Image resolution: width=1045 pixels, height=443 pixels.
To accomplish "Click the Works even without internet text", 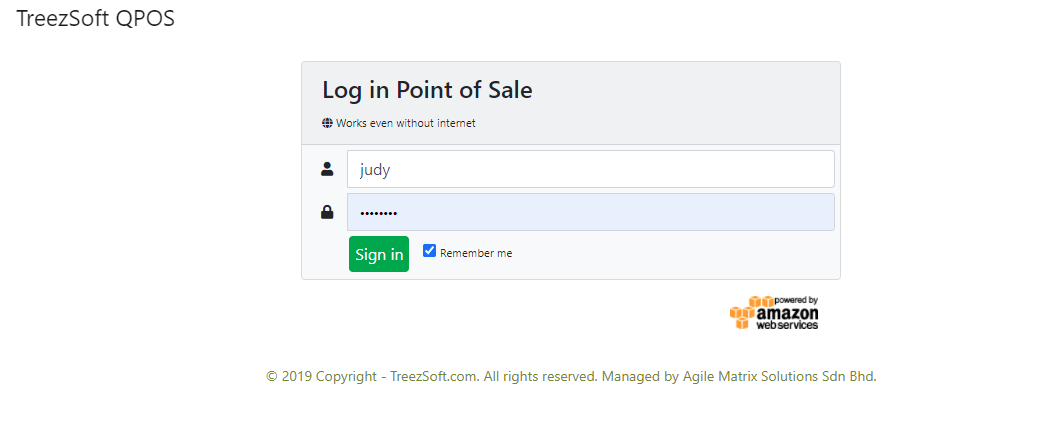I will 406,123.
